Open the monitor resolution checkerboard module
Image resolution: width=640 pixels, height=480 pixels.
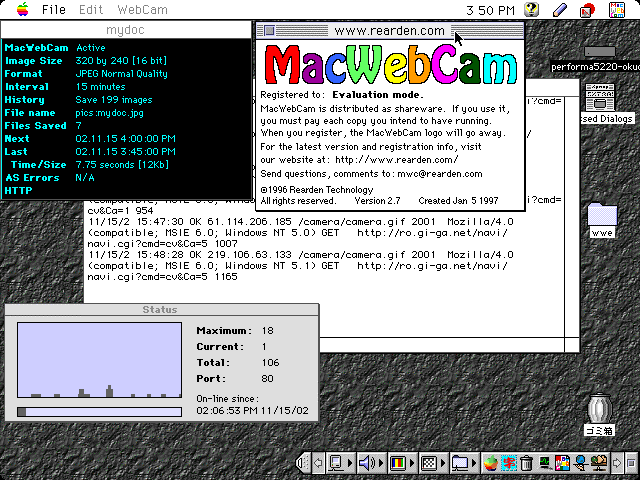[x=433, y=463]
